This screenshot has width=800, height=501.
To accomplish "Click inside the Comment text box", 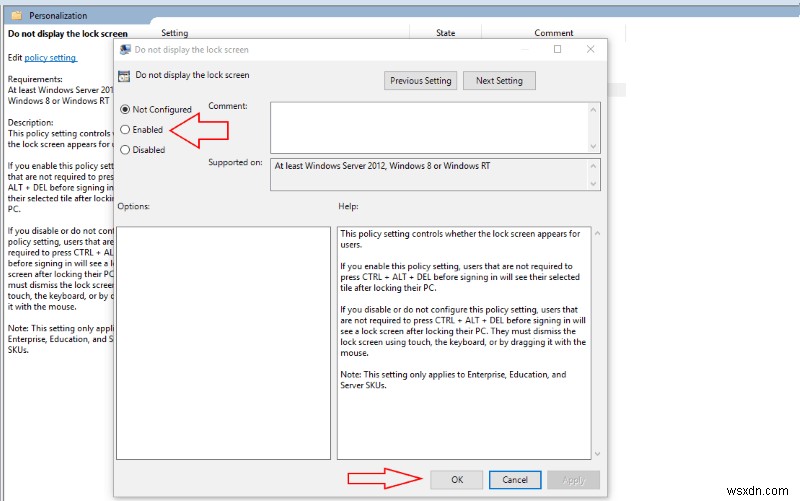I will 430,128.
